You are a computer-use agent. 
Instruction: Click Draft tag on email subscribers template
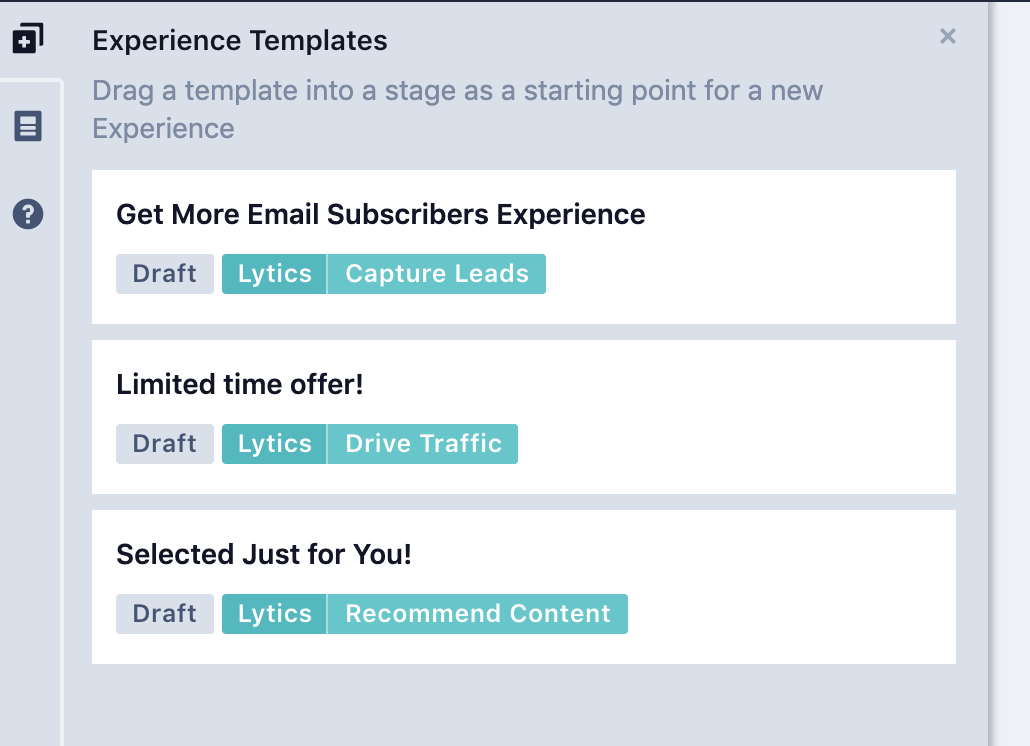click(165, 274)
